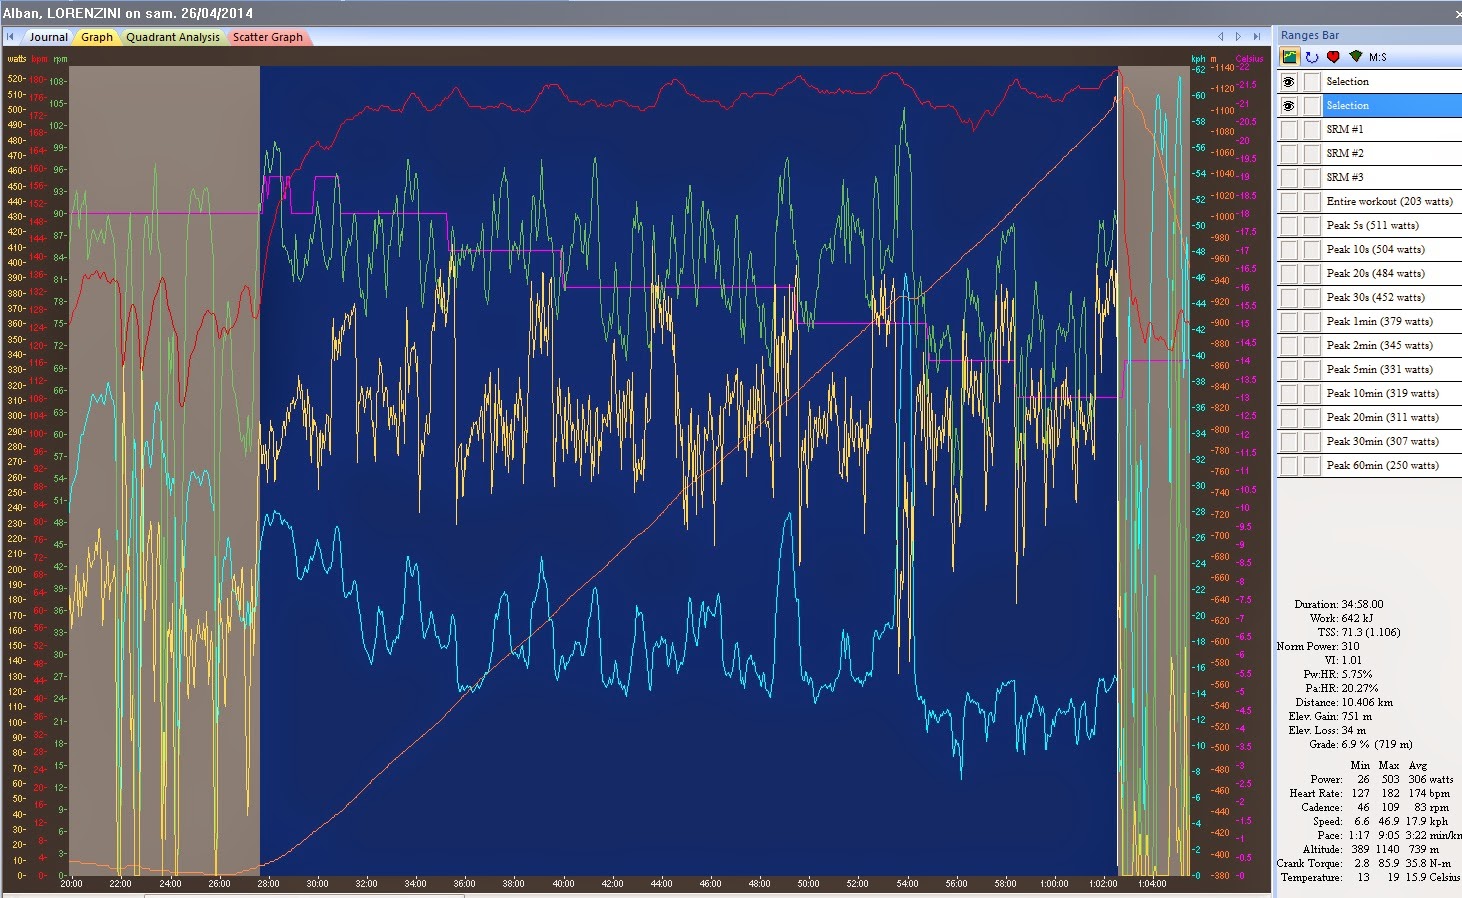Click the scroll-tabs-left triangle arrow
This screenshot has height=898, width=1462.
pos(1220,37)
